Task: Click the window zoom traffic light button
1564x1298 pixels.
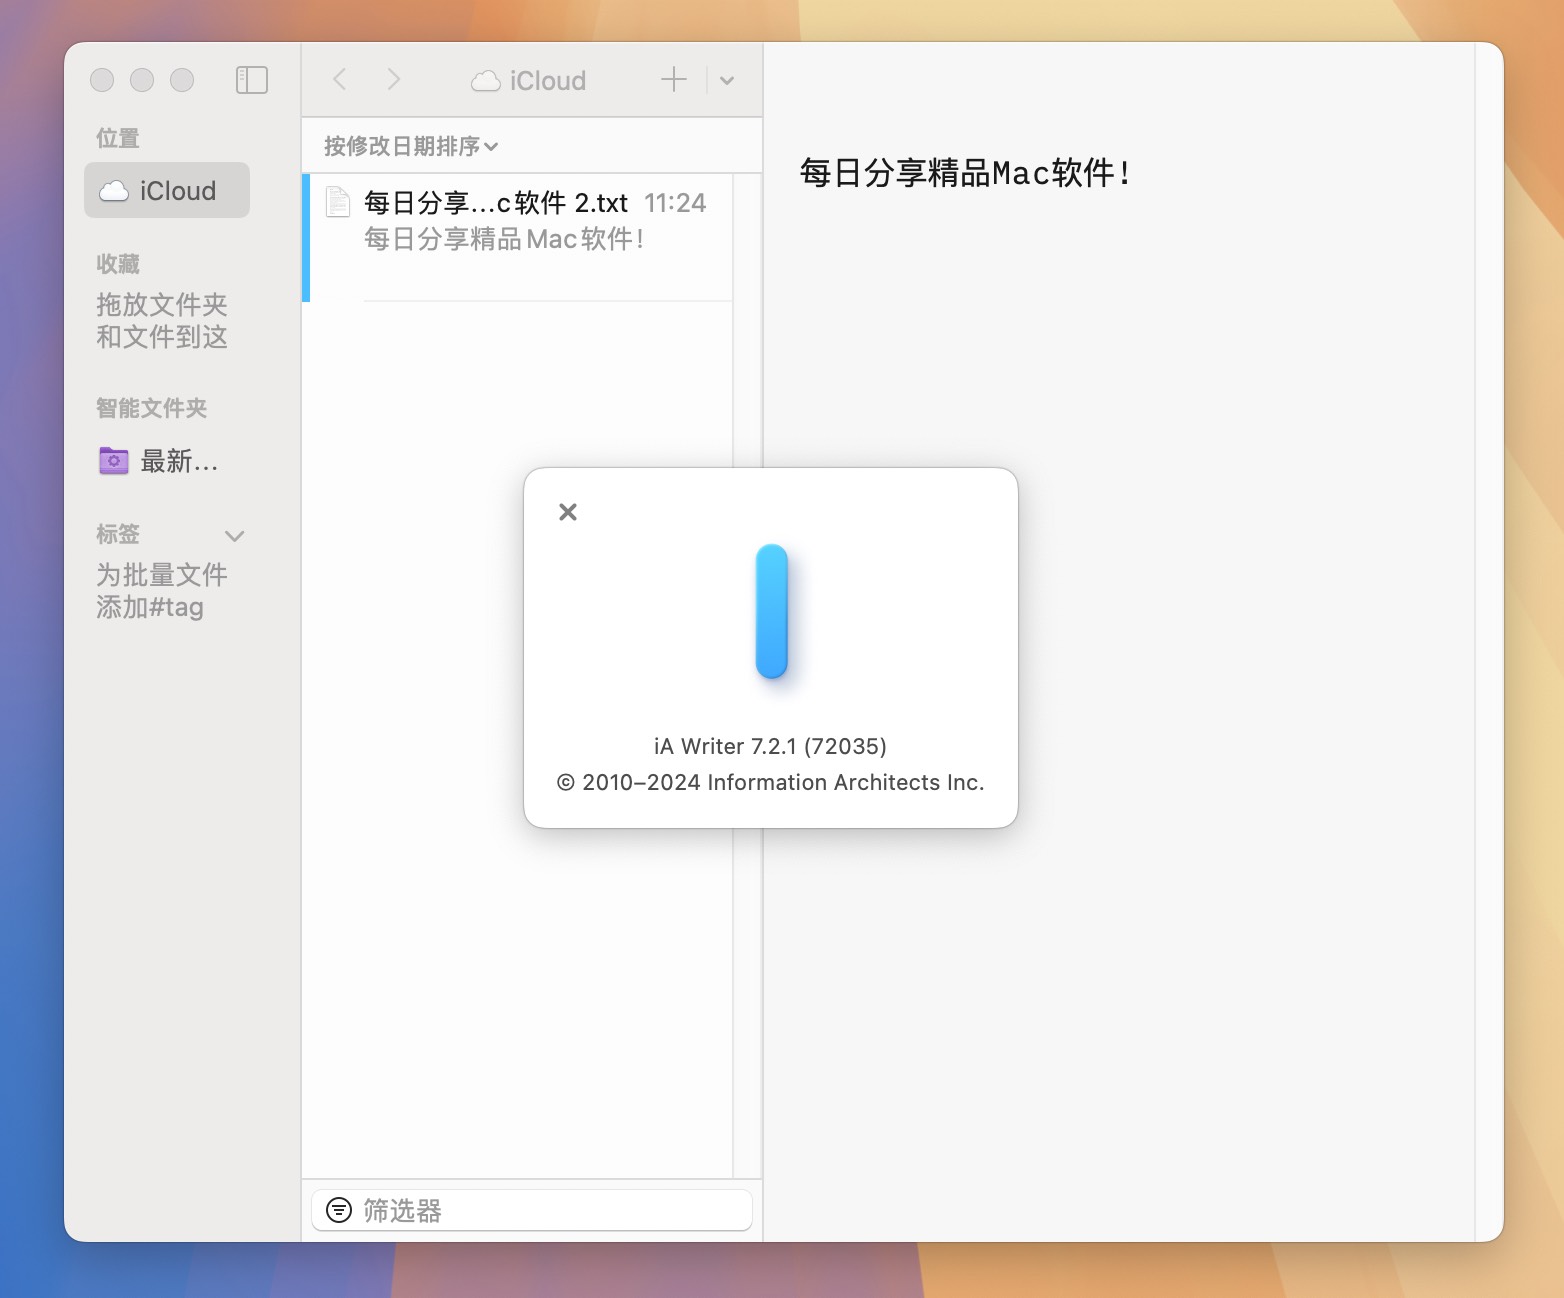Action: [x=182, y=80]
